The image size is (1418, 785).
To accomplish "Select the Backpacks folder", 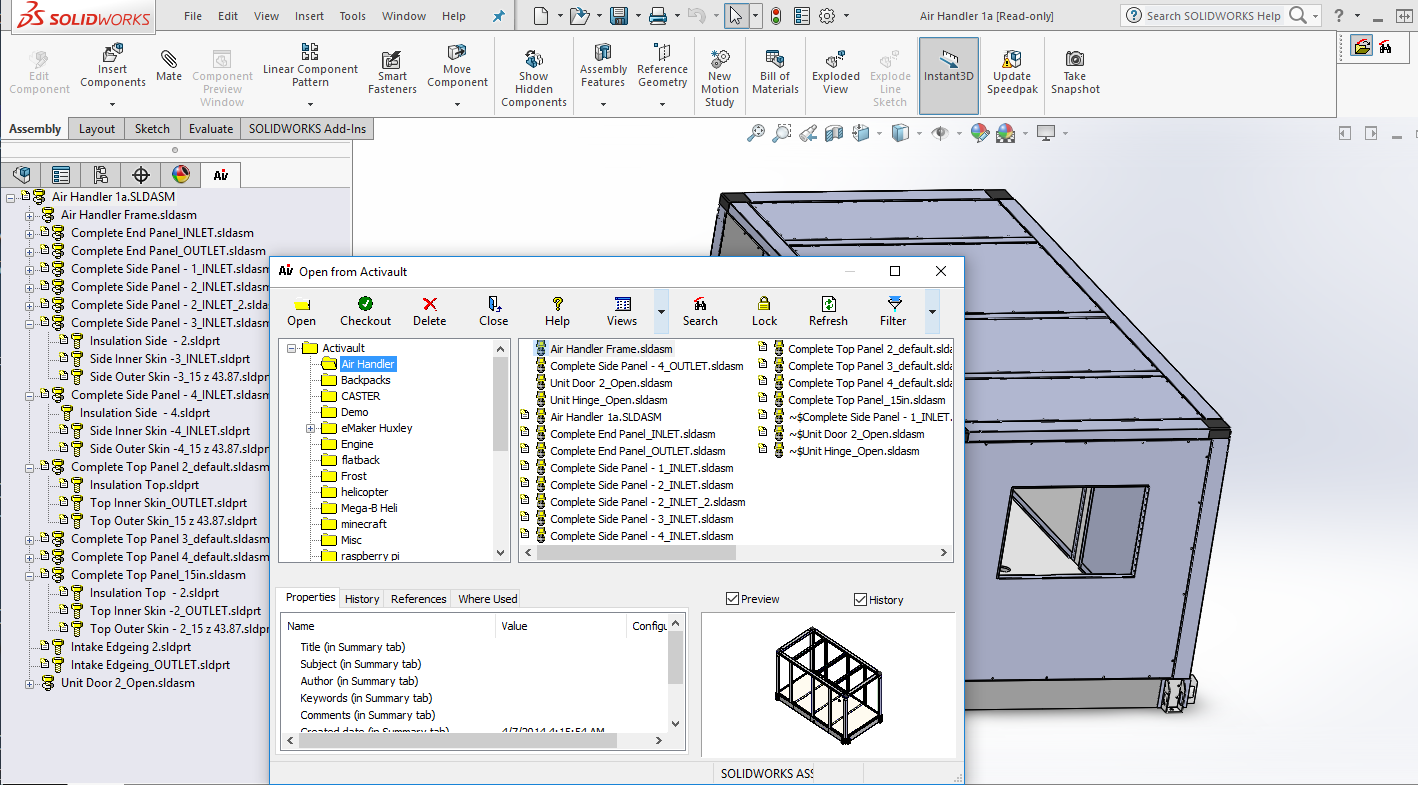I will tap(365, 380).
